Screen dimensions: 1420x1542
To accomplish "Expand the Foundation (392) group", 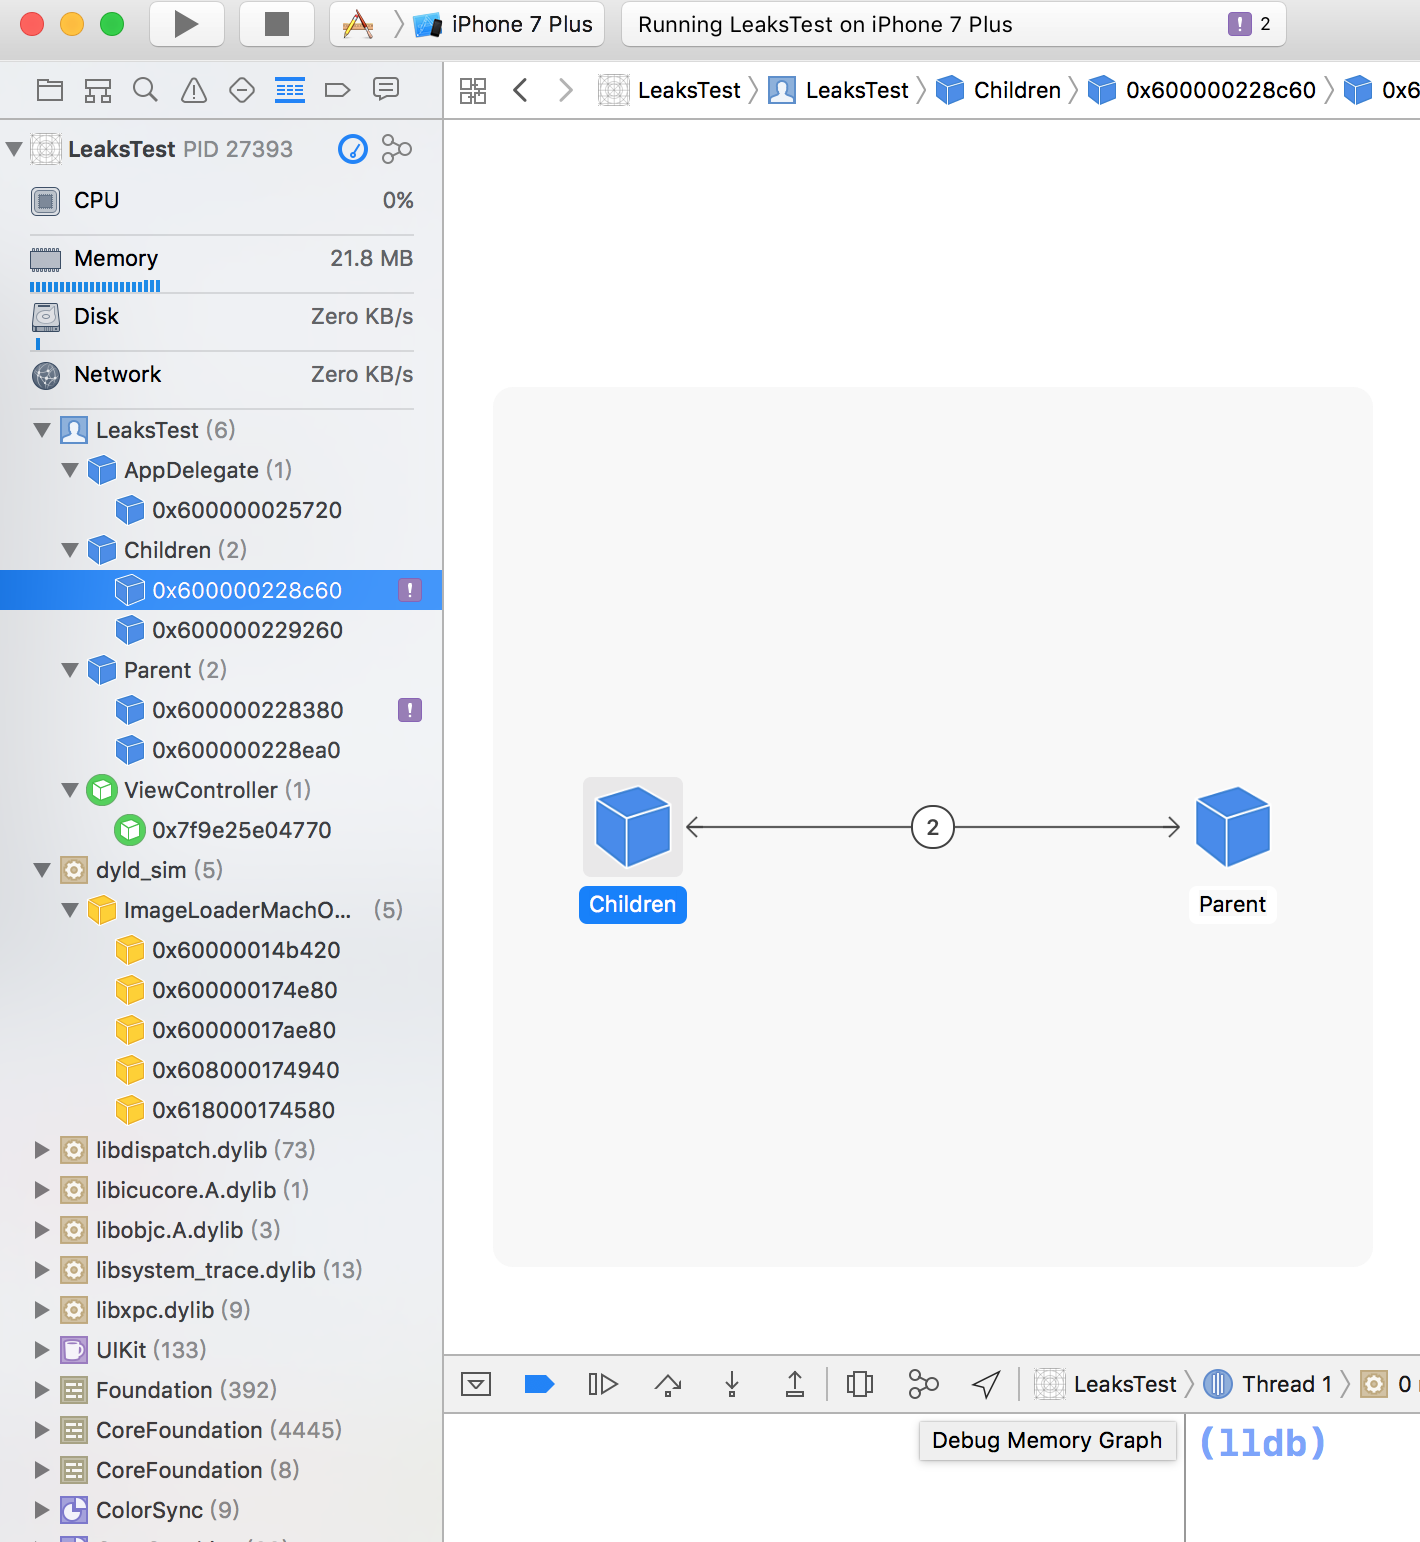I will (42, 1390).
